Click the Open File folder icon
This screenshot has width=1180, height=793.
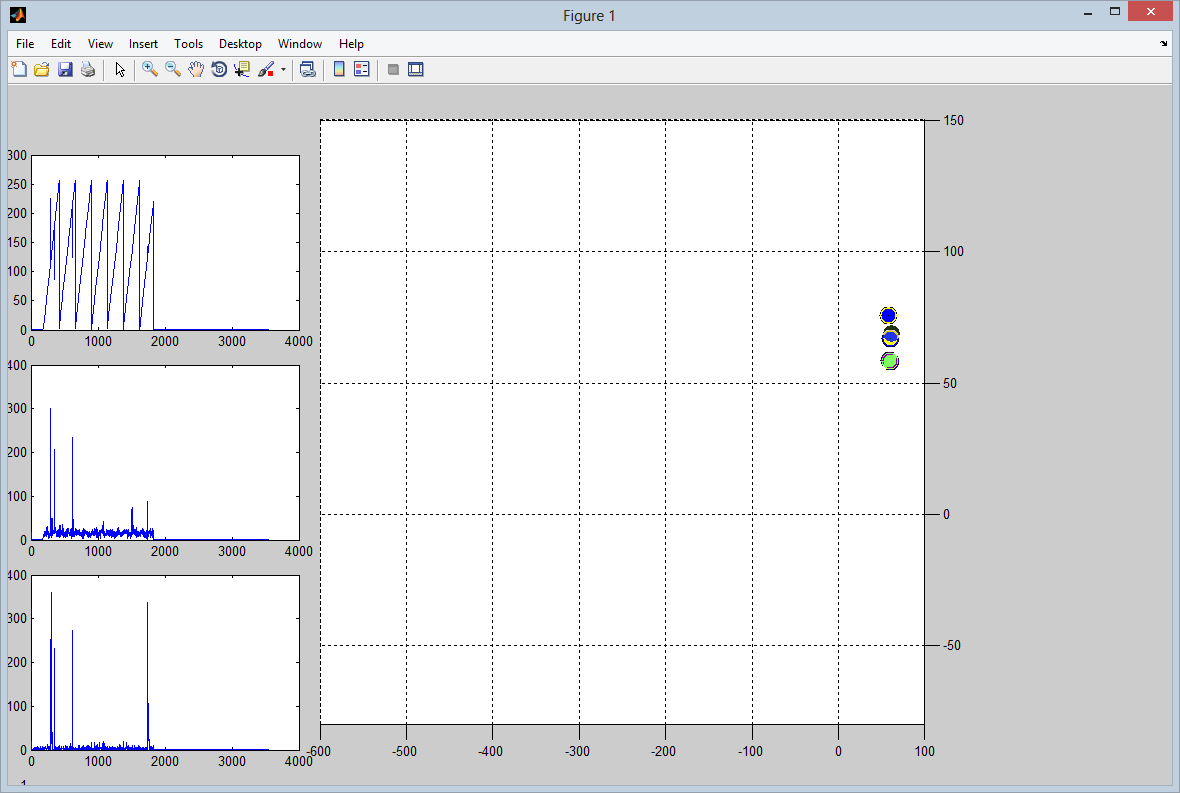tap(42, 69)
